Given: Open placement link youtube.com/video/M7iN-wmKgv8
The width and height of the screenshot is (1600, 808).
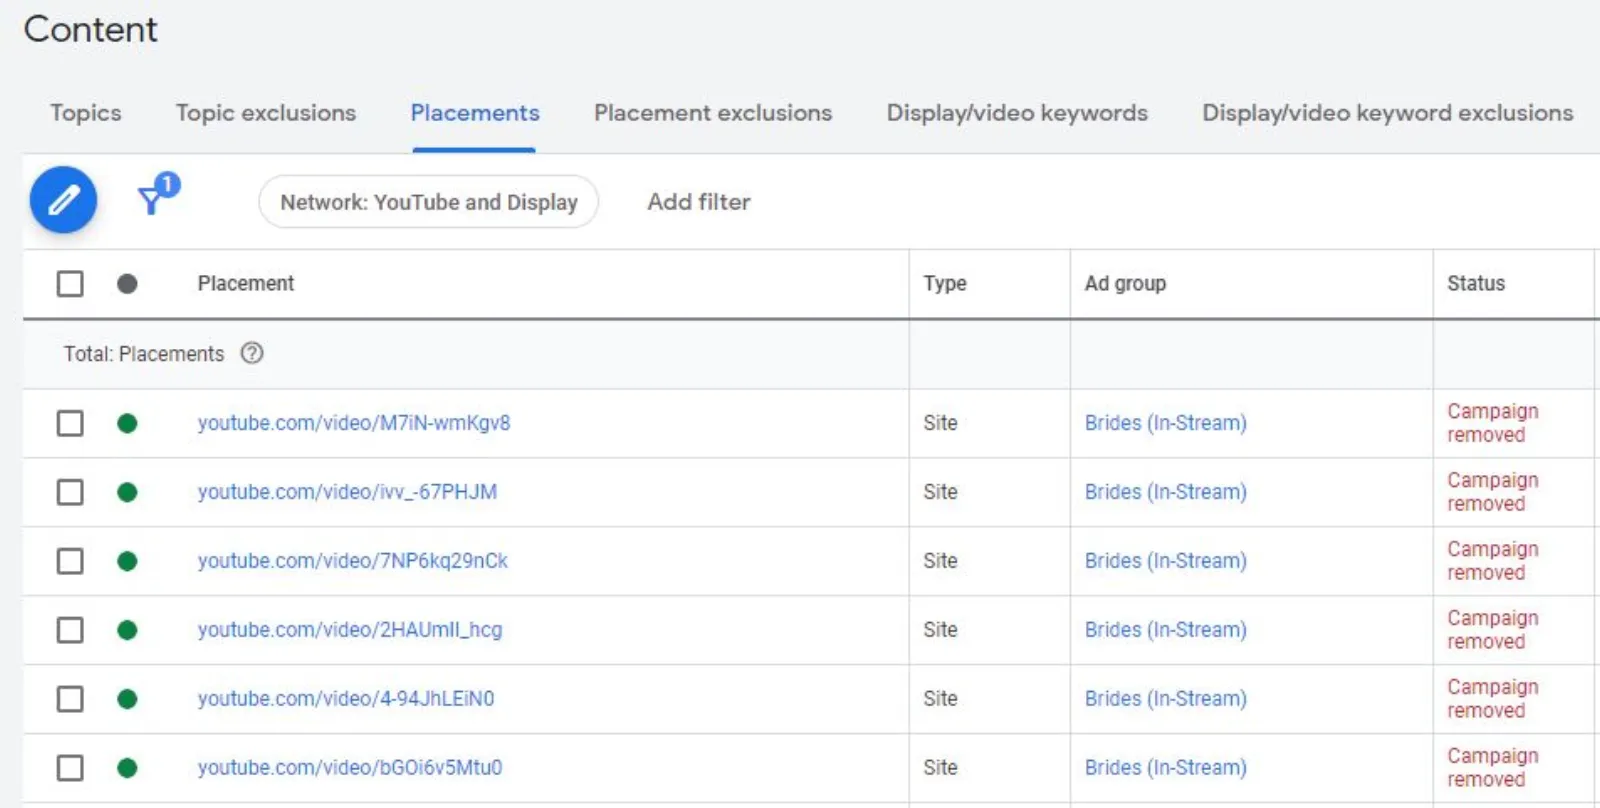Looking at the screenshot, I should (354, 423).
